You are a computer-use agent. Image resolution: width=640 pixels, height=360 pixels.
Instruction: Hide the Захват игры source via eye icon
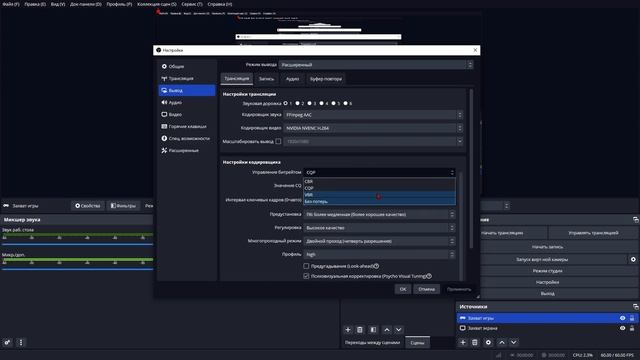pyautogui.click(x=622, y=318)
